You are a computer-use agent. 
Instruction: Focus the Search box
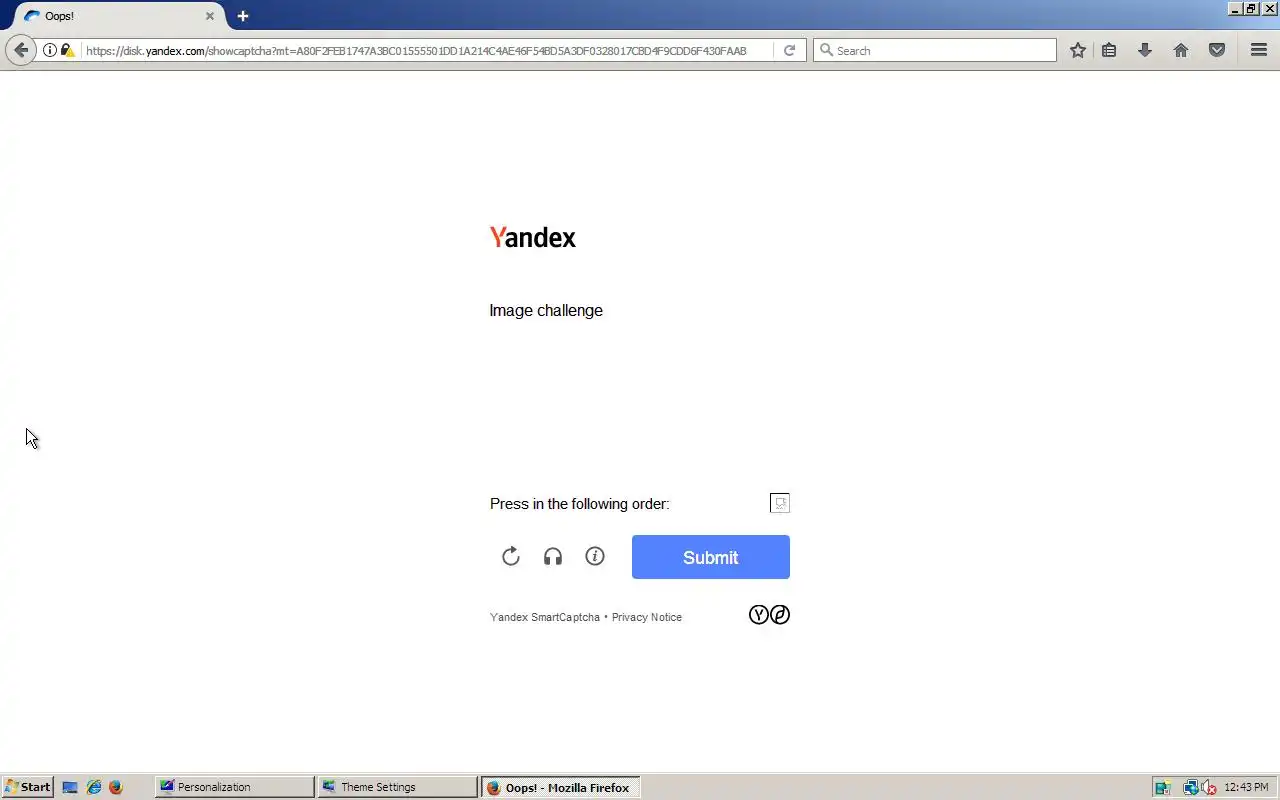(x=935, y=50)
